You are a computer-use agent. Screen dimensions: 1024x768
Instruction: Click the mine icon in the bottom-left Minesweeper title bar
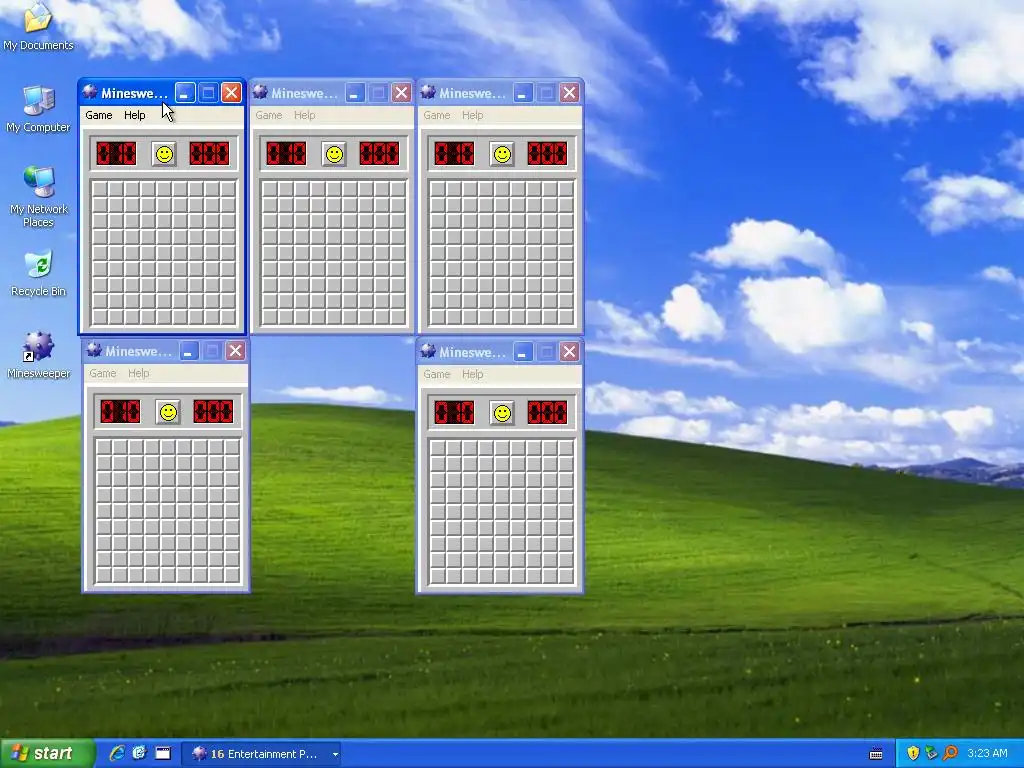[x=94, y=350]
